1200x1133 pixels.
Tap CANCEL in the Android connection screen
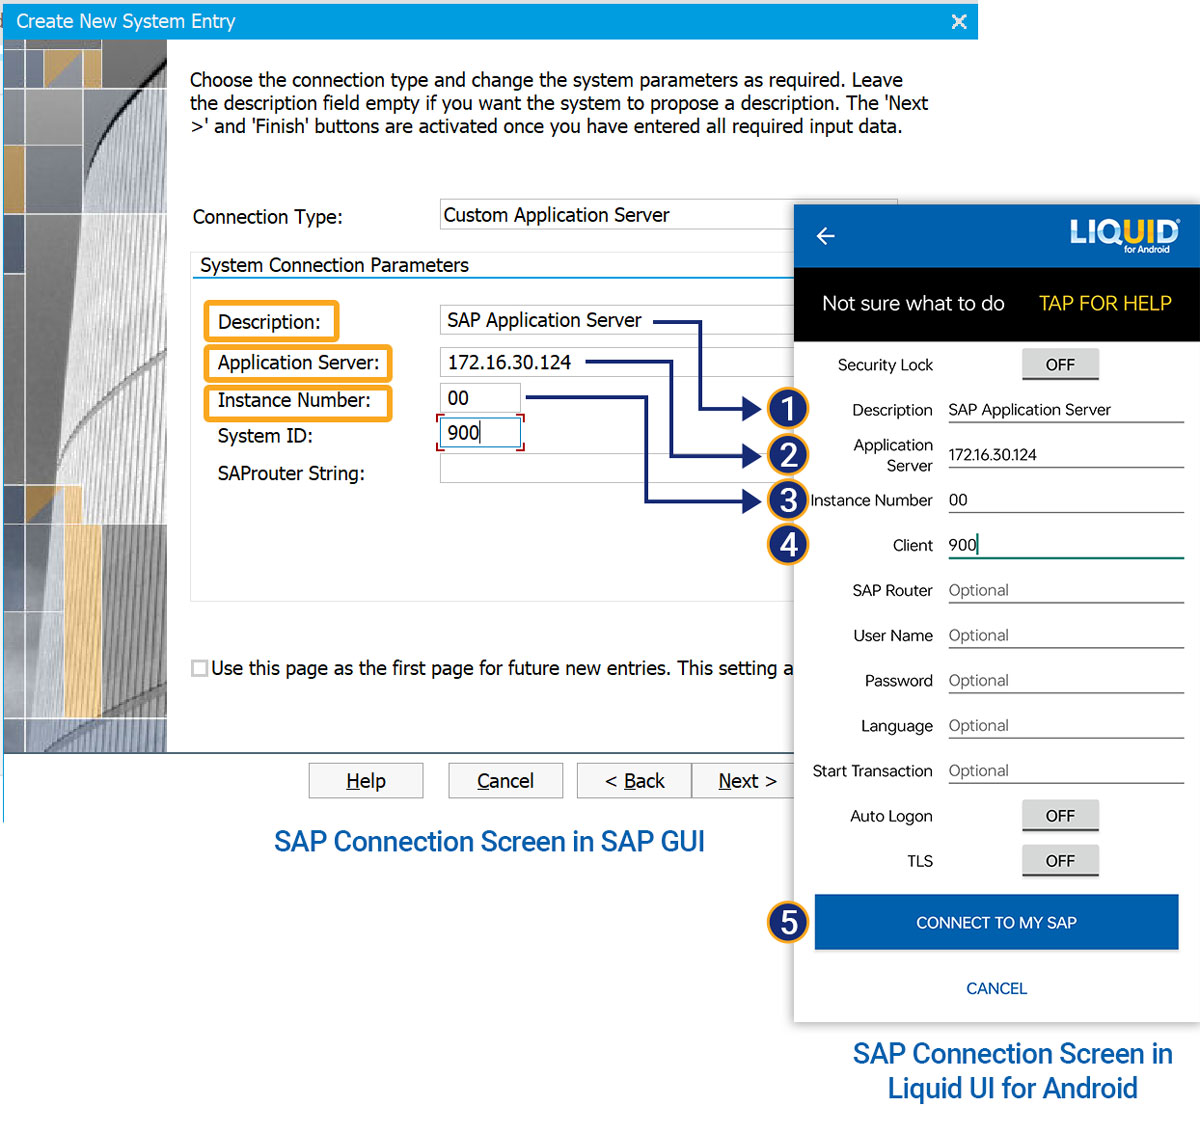point(996,988)
